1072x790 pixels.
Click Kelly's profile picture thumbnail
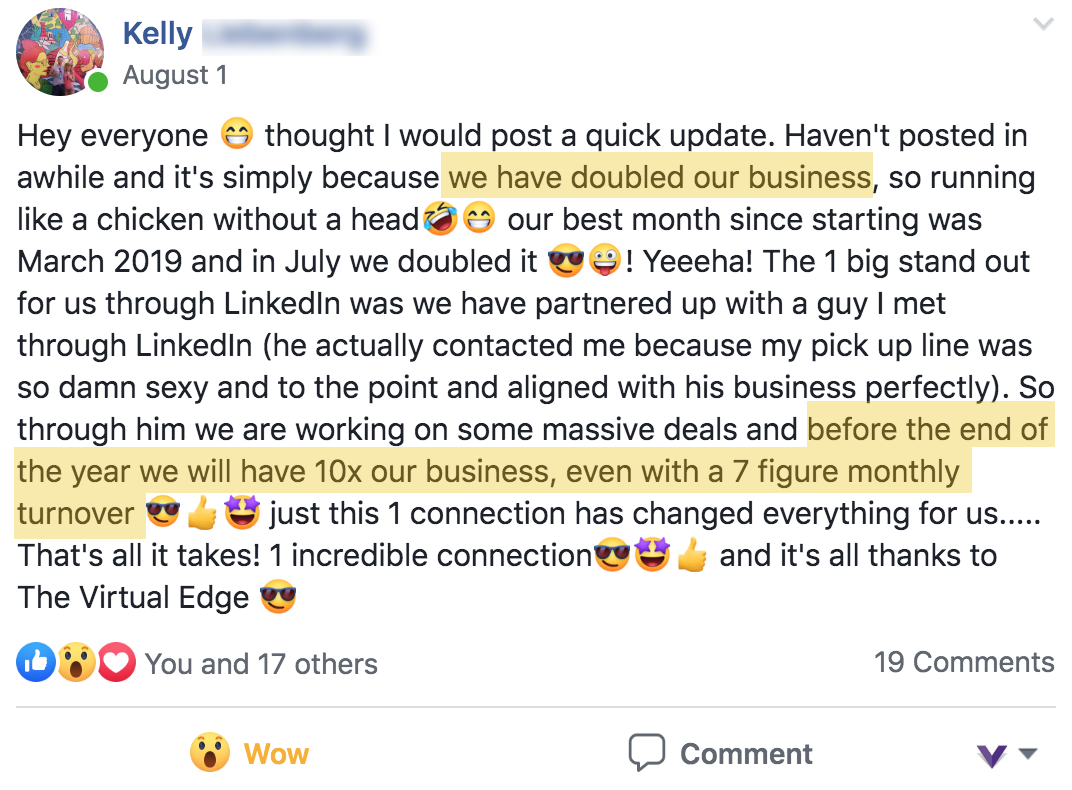[60, 52]
